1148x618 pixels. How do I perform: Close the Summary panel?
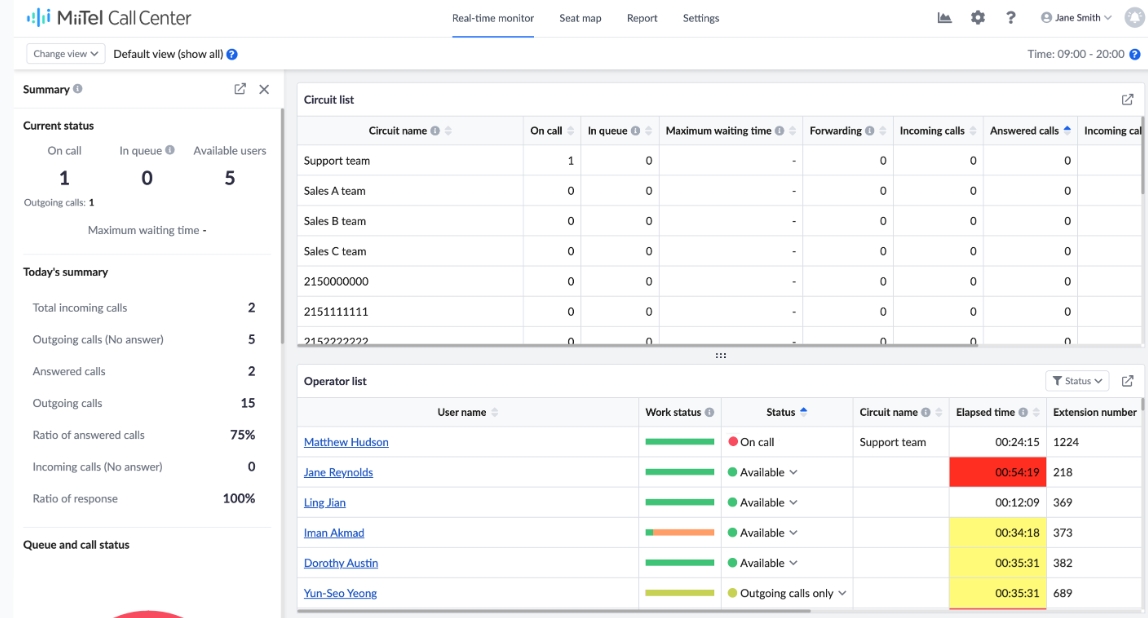(264, 89)
